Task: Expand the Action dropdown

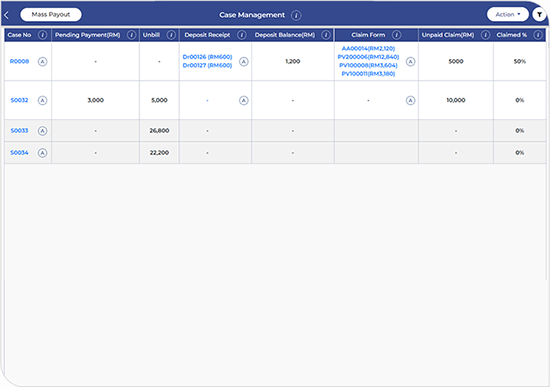Action: point(508,14)
